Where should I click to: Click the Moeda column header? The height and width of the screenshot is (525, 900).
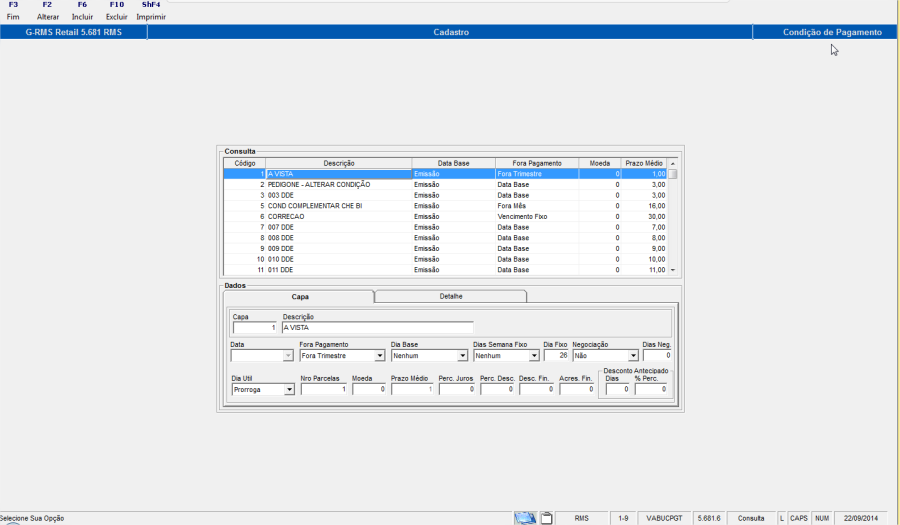600,164
